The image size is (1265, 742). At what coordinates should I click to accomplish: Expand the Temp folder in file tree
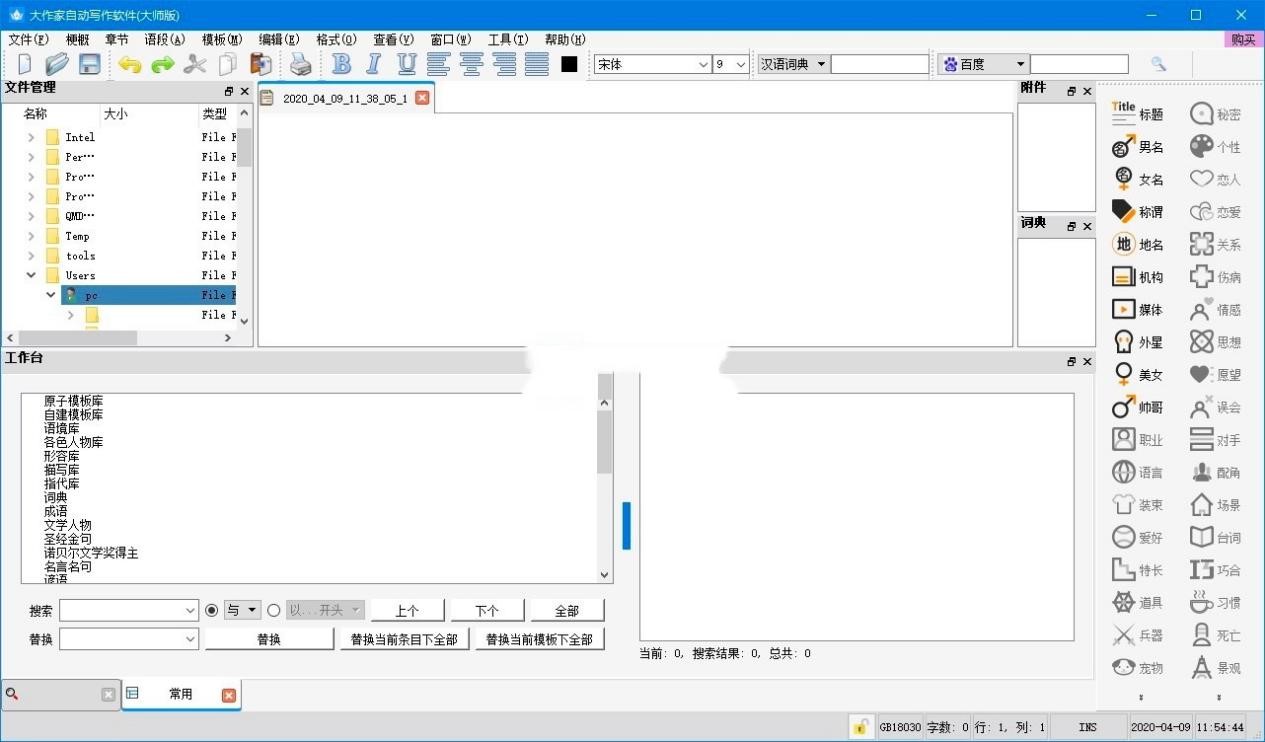tap(31, 236)
